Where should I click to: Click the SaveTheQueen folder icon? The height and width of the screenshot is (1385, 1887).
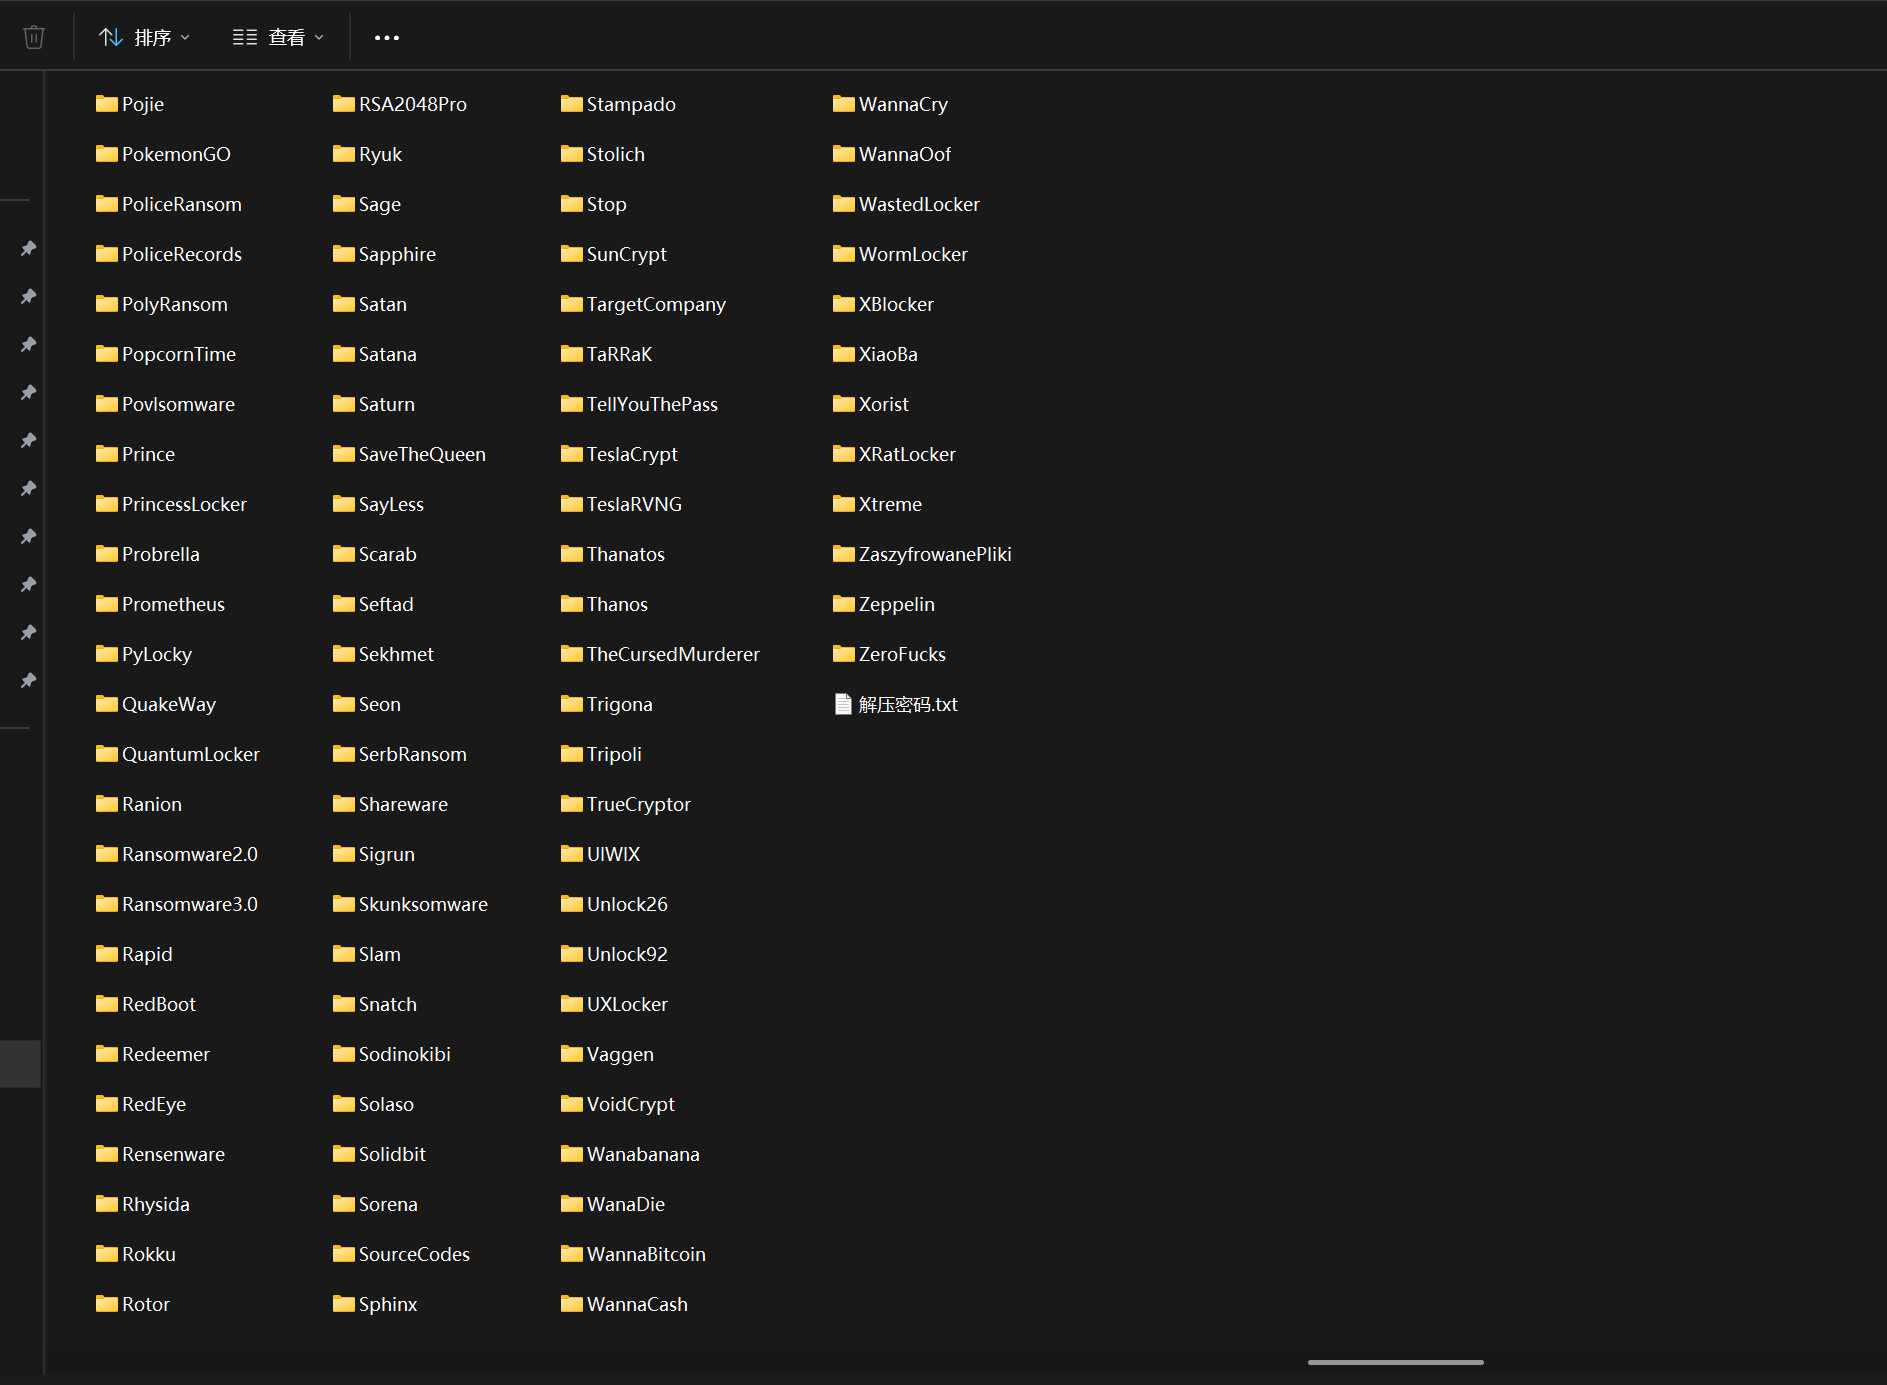[344, 453]
